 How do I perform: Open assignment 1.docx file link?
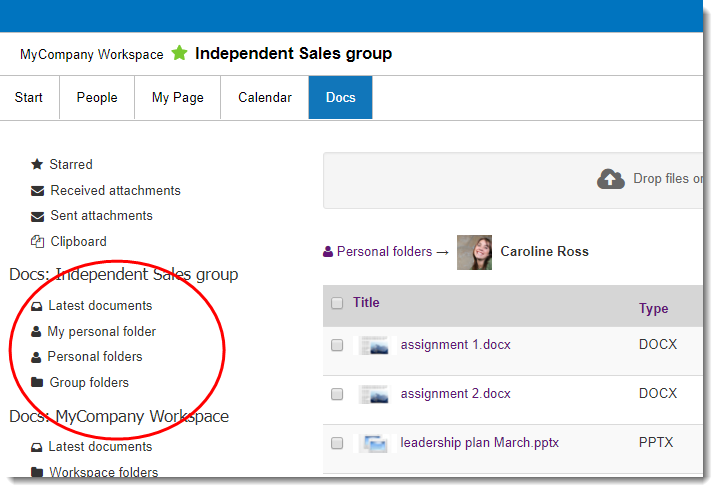pos(455,345)
